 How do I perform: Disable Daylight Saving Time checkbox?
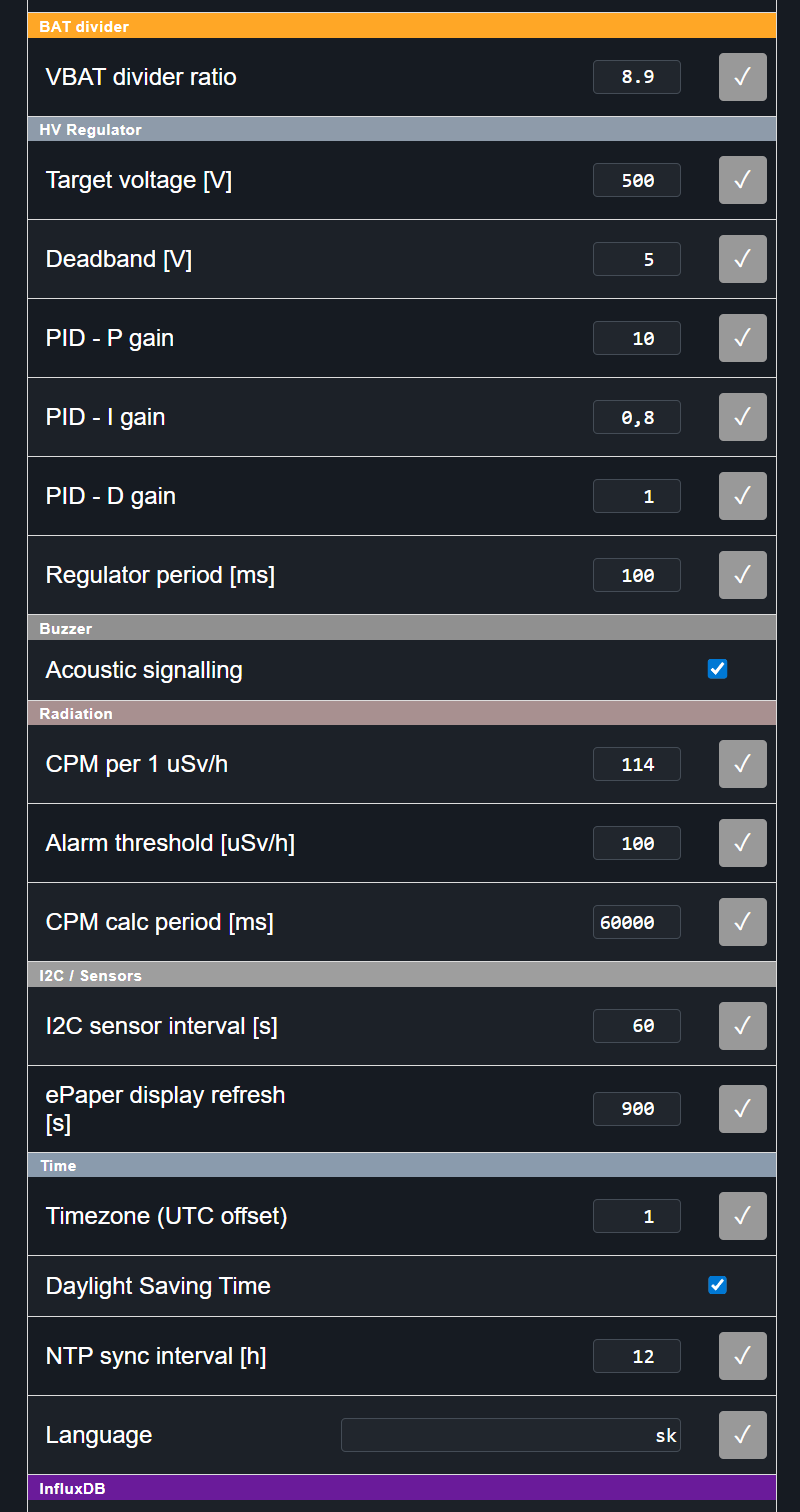click(x=717, y=1285)
